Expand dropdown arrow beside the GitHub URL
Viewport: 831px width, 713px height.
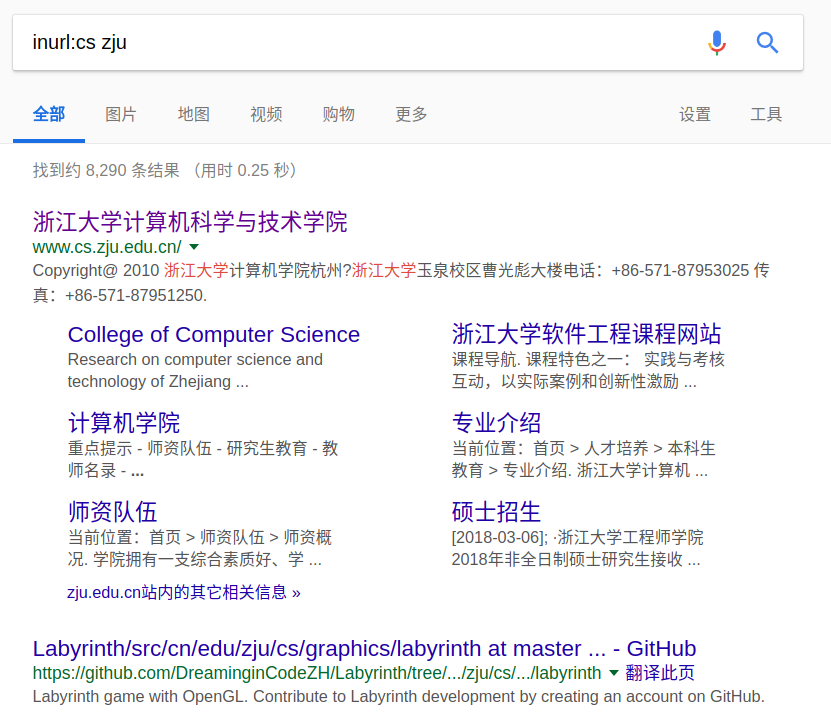(x=614, y=673)
